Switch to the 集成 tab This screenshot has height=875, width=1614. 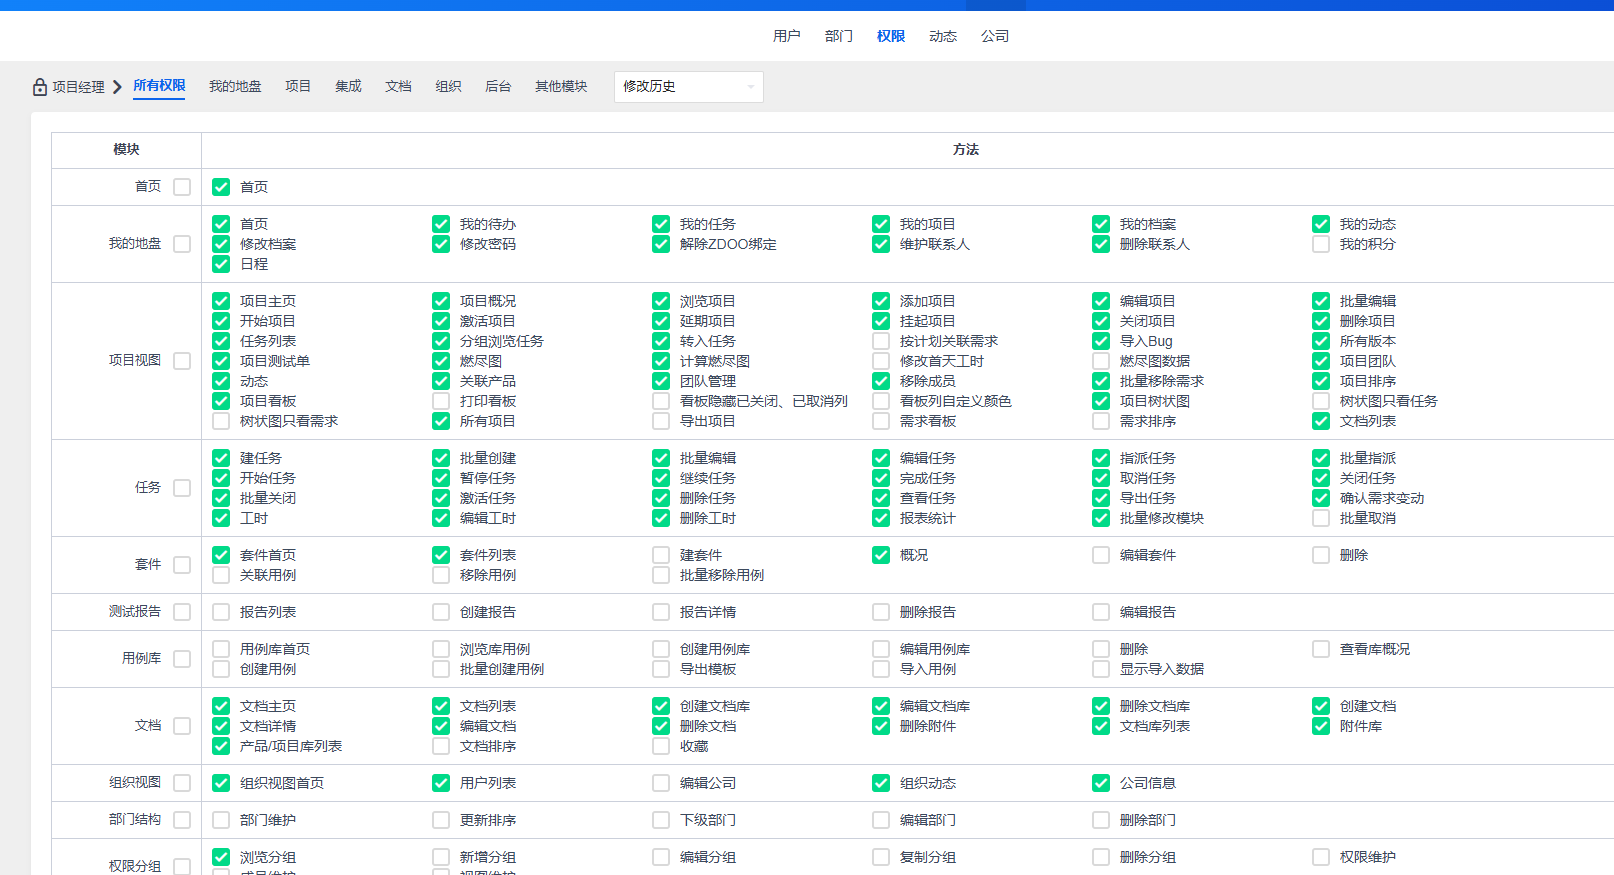pos(348,87)
